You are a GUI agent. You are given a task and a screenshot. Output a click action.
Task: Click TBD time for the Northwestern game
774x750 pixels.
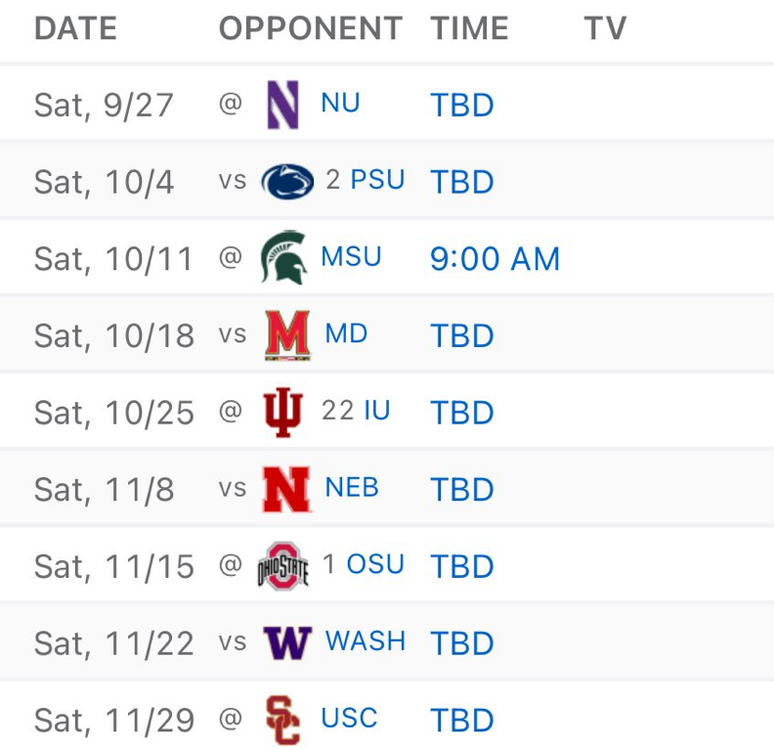pyautogui.click(x=462, y=105)
